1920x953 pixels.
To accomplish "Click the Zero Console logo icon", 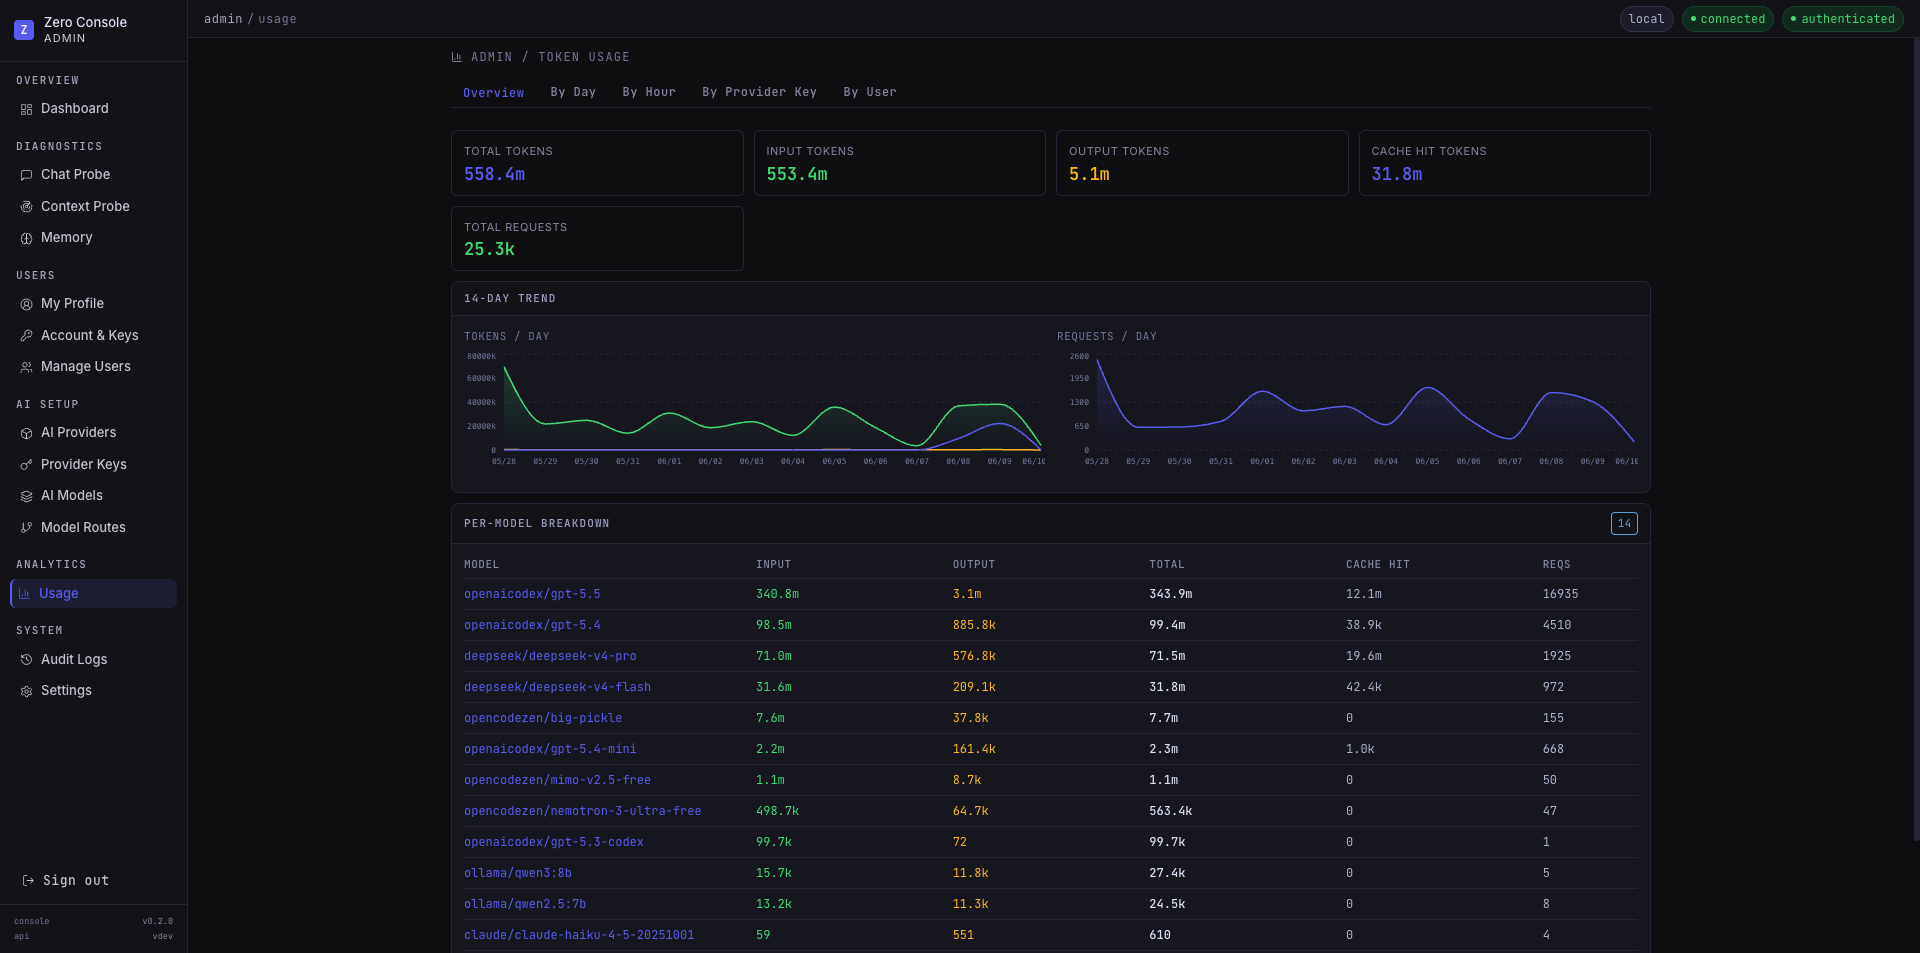I will [24, 30].
